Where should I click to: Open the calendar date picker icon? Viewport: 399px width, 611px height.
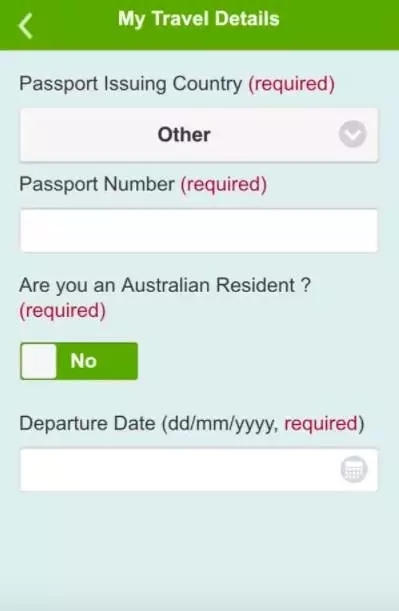click(x=354, y=469)
